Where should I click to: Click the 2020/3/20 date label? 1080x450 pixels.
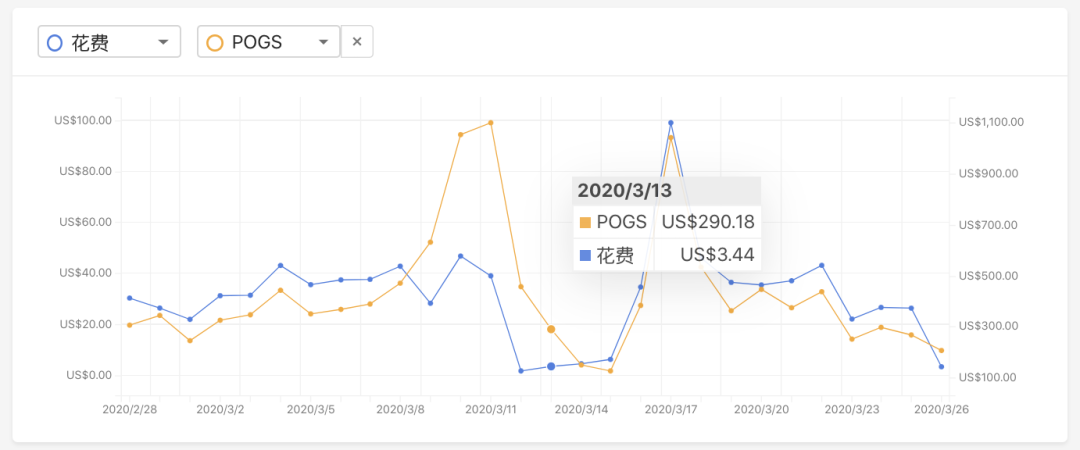click(761, 409)
